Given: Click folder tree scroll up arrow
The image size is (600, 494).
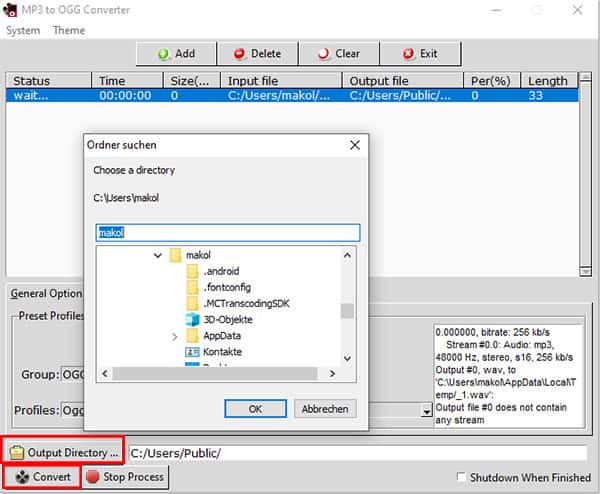Looking at the screenshot, I should coord(347,255).
